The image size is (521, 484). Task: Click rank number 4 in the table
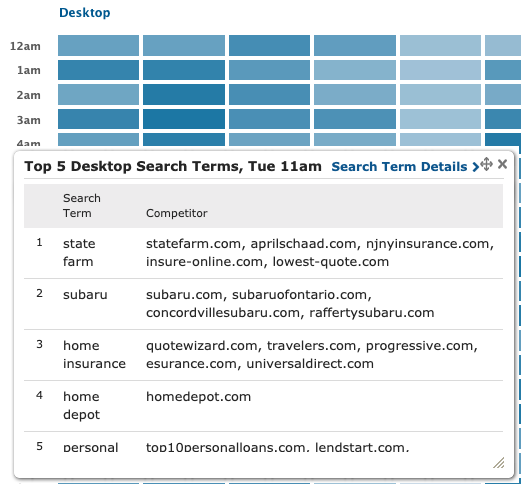pos(39,395)
